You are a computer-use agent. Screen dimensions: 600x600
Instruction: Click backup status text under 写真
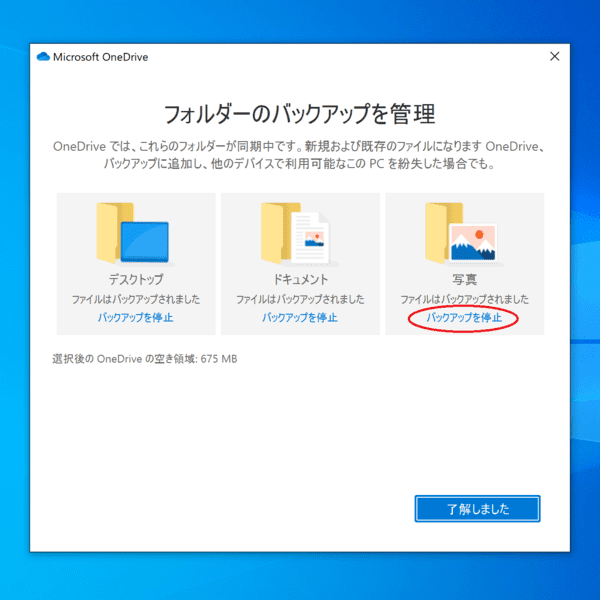click(x=464, y=299)
